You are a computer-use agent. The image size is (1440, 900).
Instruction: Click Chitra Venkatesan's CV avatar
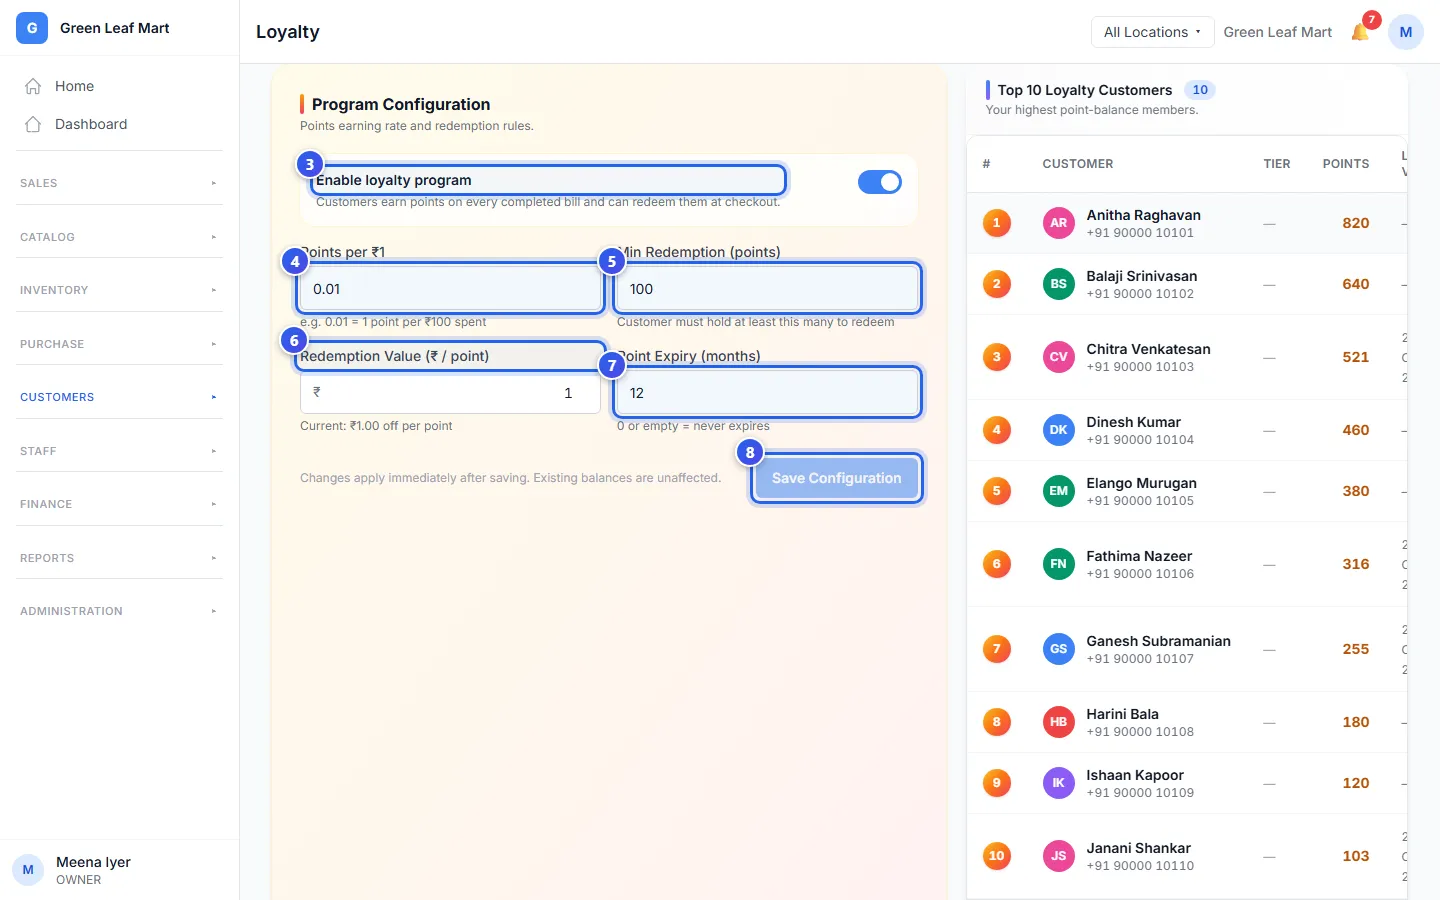tap(1059, 357)
